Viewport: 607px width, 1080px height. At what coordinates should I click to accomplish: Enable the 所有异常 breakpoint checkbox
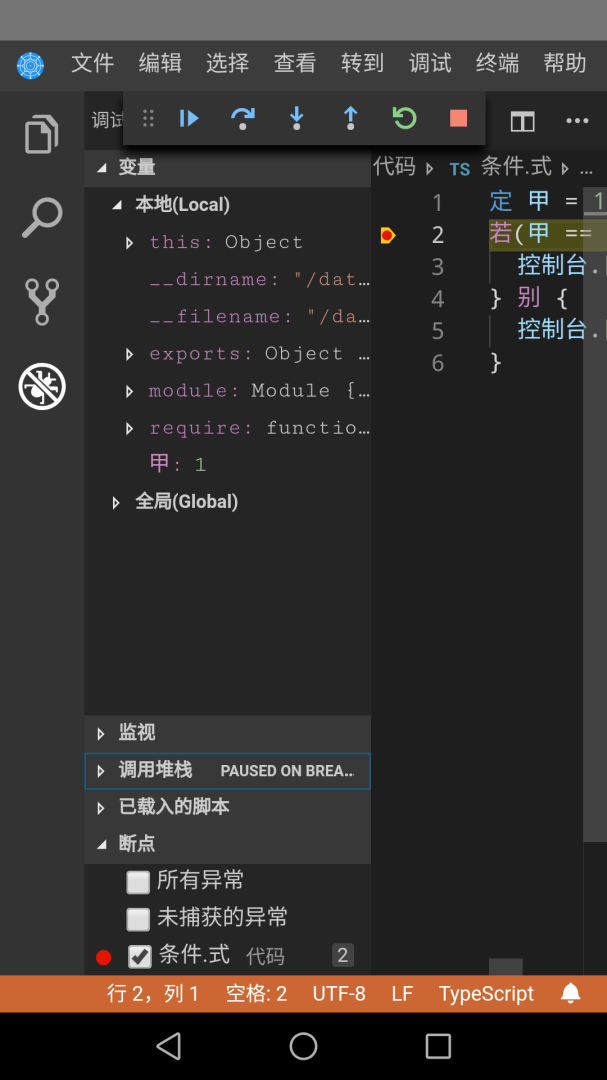point(140,881)
